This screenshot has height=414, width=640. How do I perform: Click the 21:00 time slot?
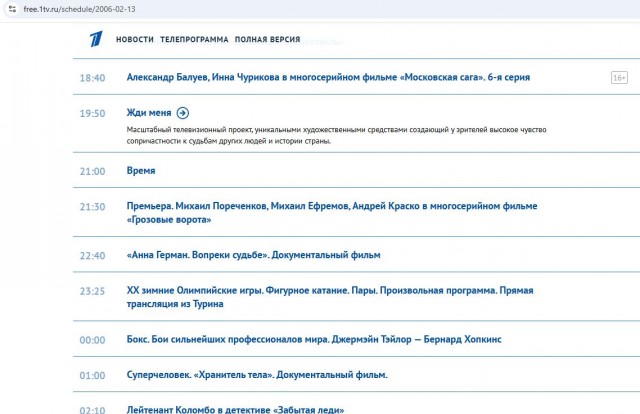coord(92,171)
